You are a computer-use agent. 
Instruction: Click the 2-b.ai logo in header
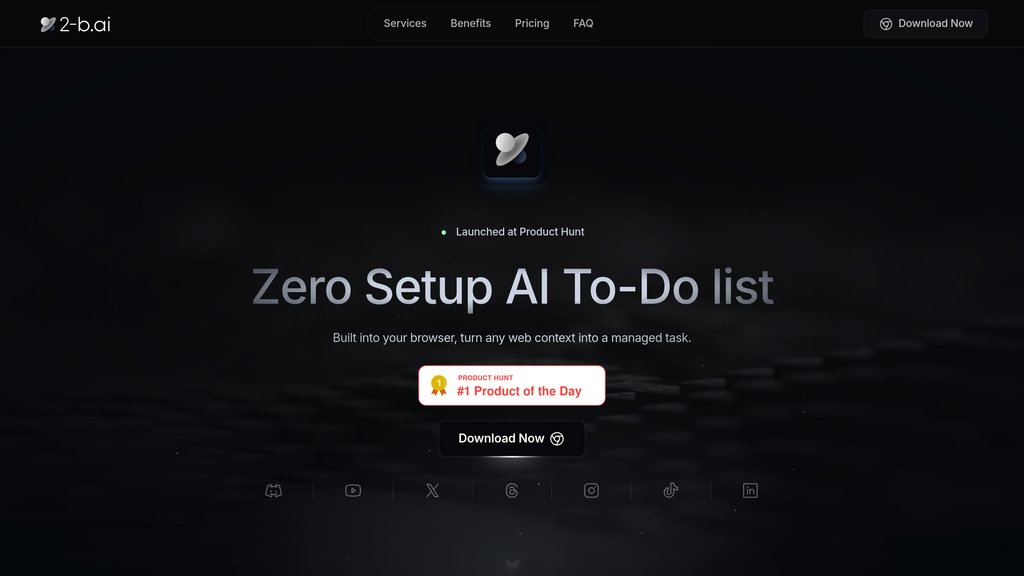[x=75, y=24]
